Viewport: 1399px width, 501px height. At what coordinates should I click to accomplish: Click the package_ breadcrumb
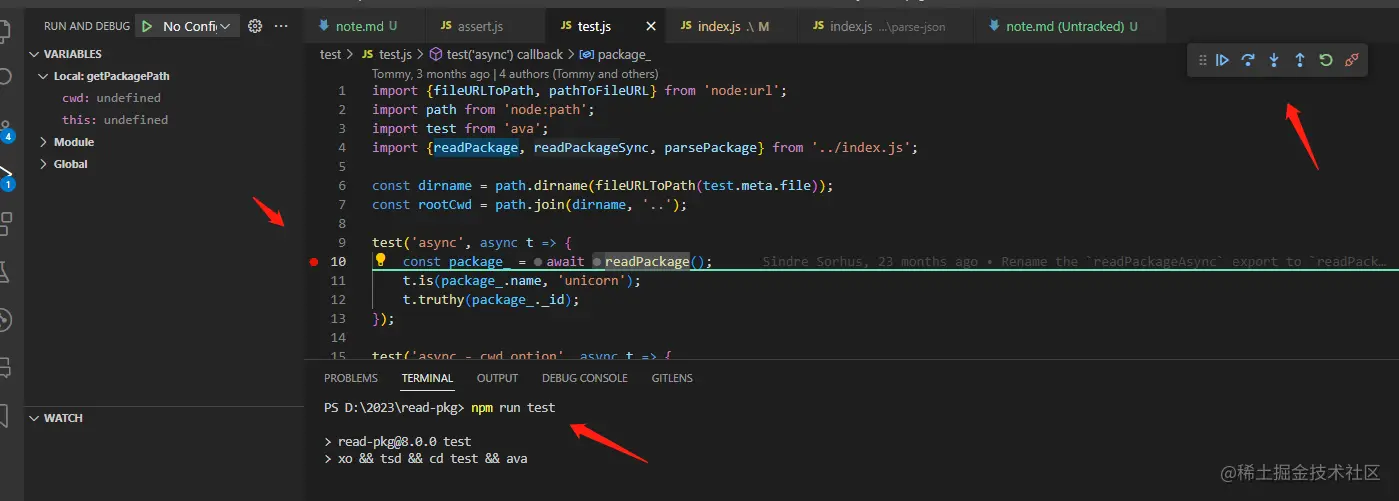coord(614,55)
